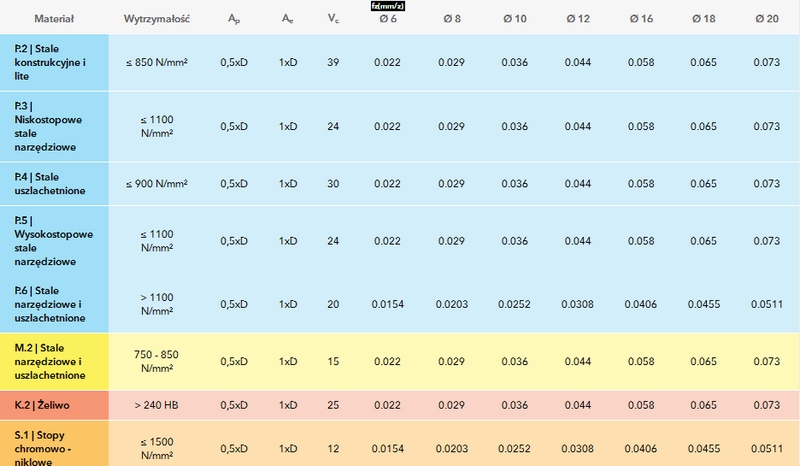Select the Vc column header
The image size is (800, 466).
[x=333, y=20]
